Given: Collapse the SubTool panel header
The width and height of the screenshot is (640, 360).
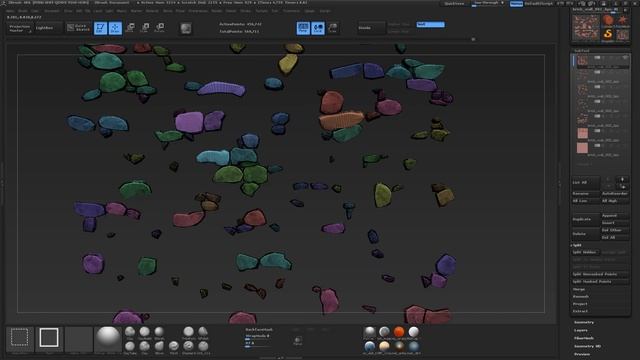Looking at the screenshot, I should 582,51.
